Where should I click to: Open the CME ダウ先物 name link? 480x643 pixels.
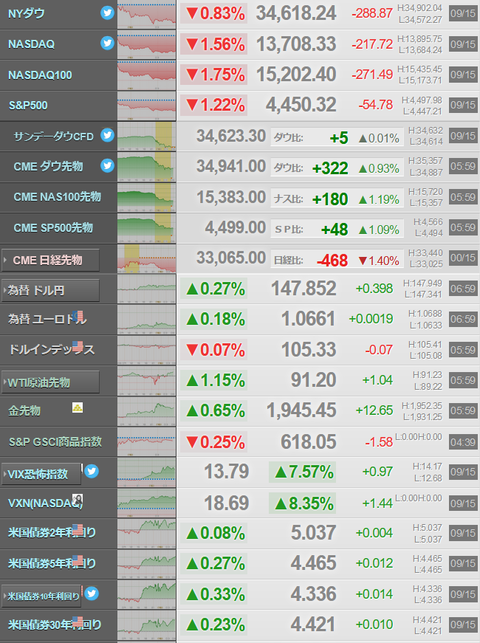(x=48, y=166)
